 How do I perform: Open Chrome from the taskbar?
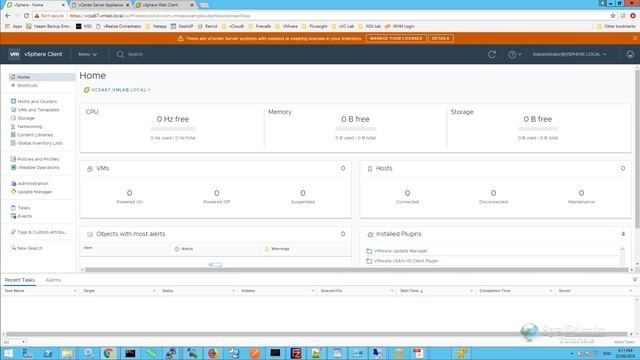tap(109, 353)
